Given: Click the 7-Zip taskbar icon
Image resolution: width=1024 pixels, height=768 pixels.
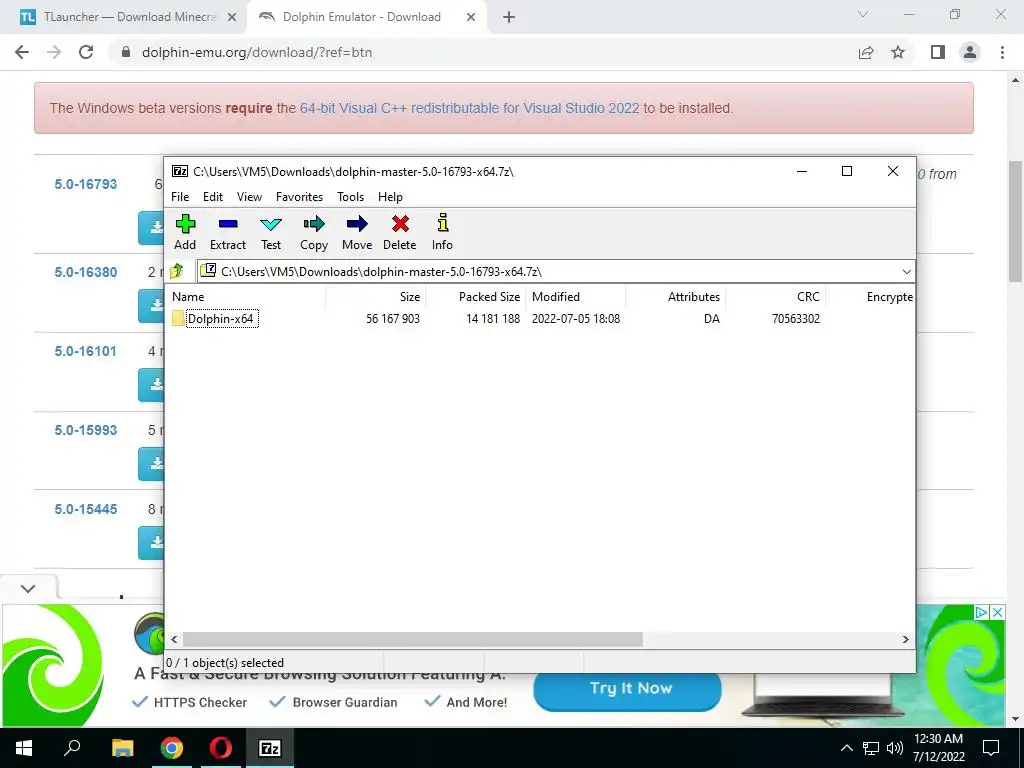Looking at the screenshot, I should click(270, 748).
